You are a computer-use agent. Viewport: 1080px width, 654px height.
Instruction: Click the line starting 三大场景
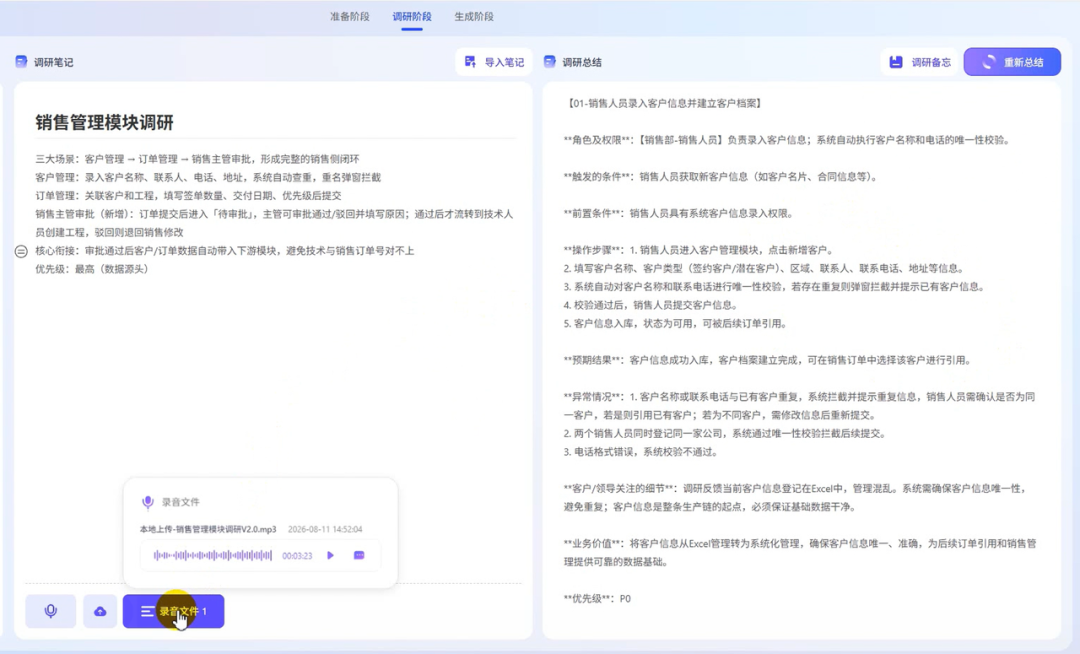point(198,159)
